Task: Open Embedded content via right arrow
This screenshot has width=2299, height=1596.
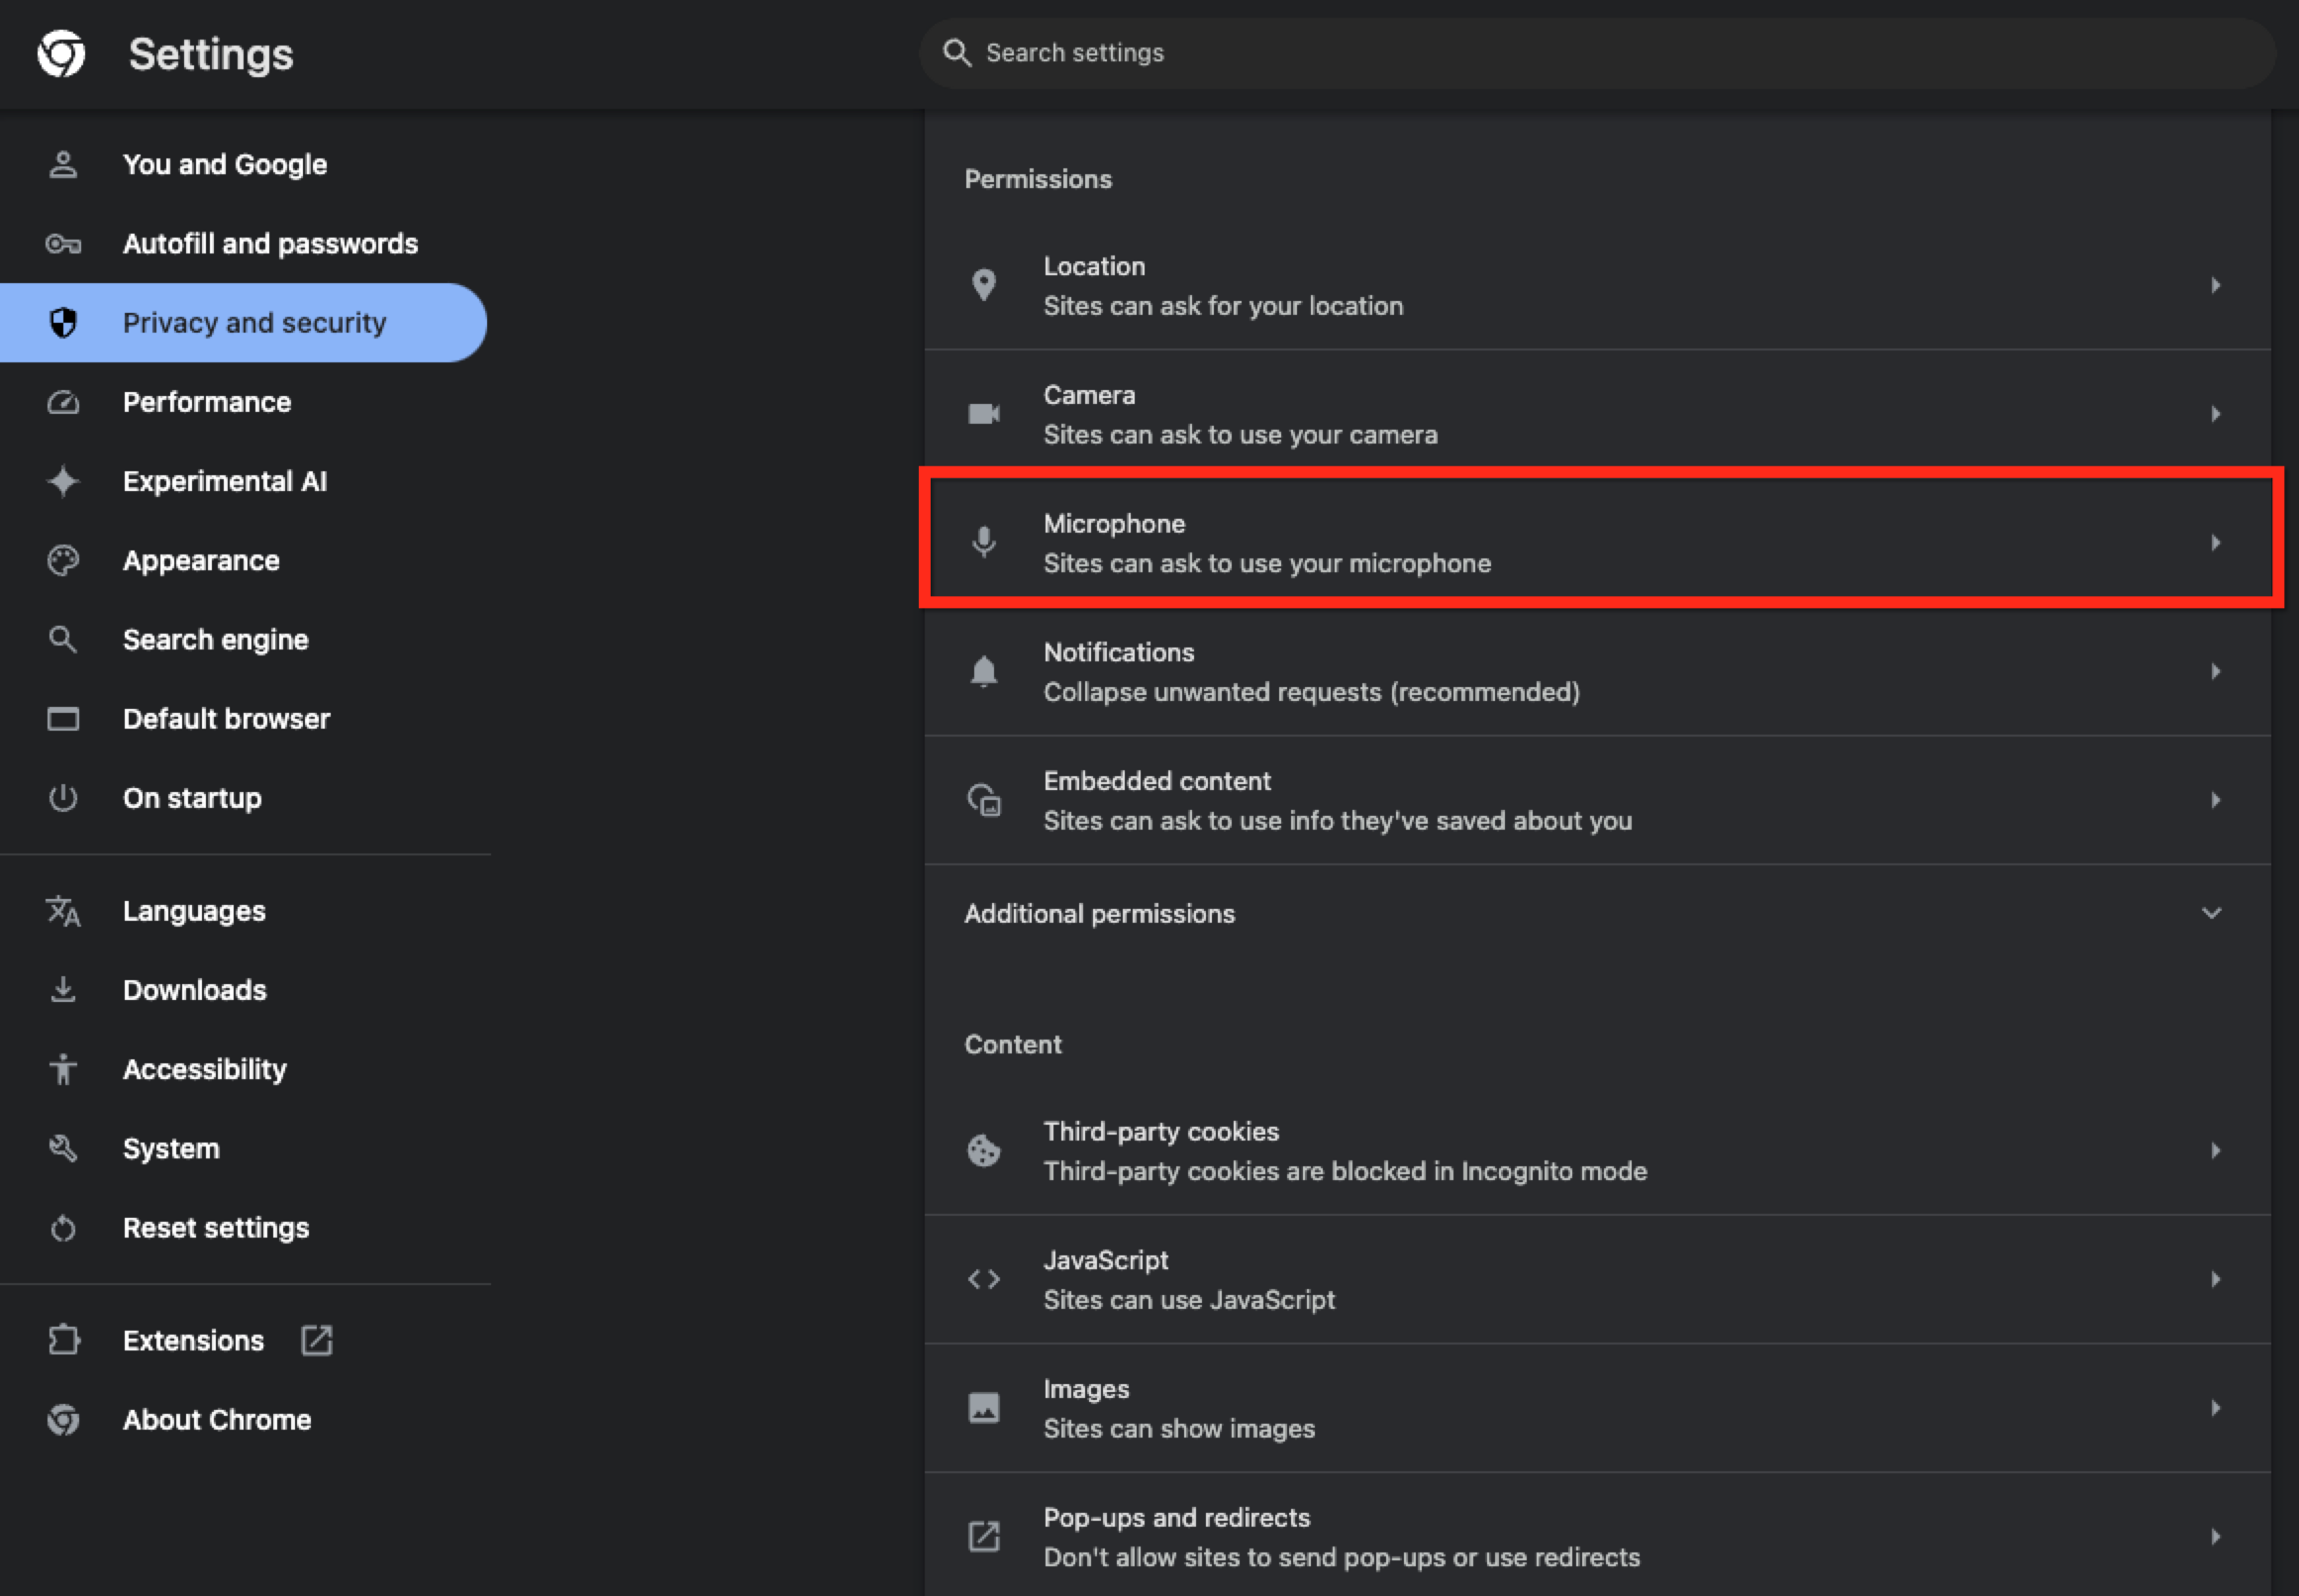Action: point(2215,800)
